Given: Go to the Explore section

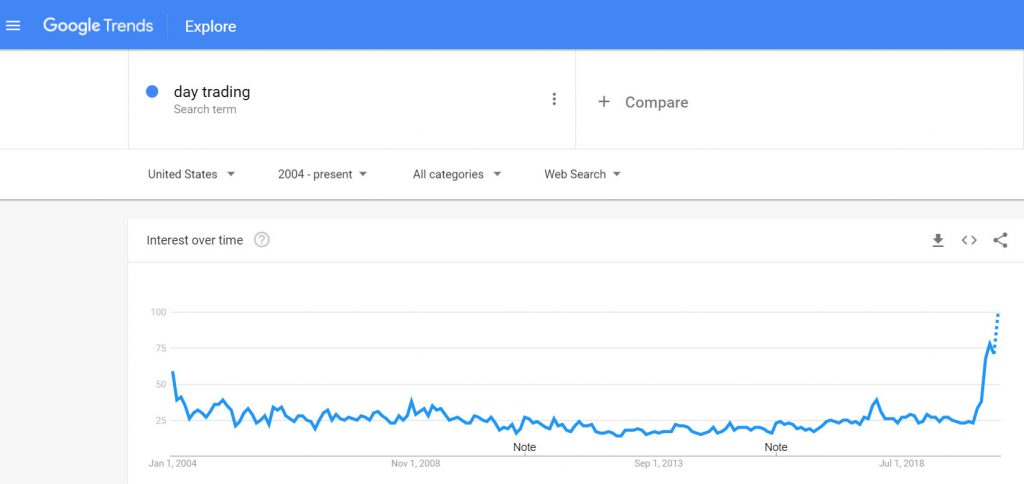Looking at the screenshot, I should pyautogui.click(x=210, y=27).
